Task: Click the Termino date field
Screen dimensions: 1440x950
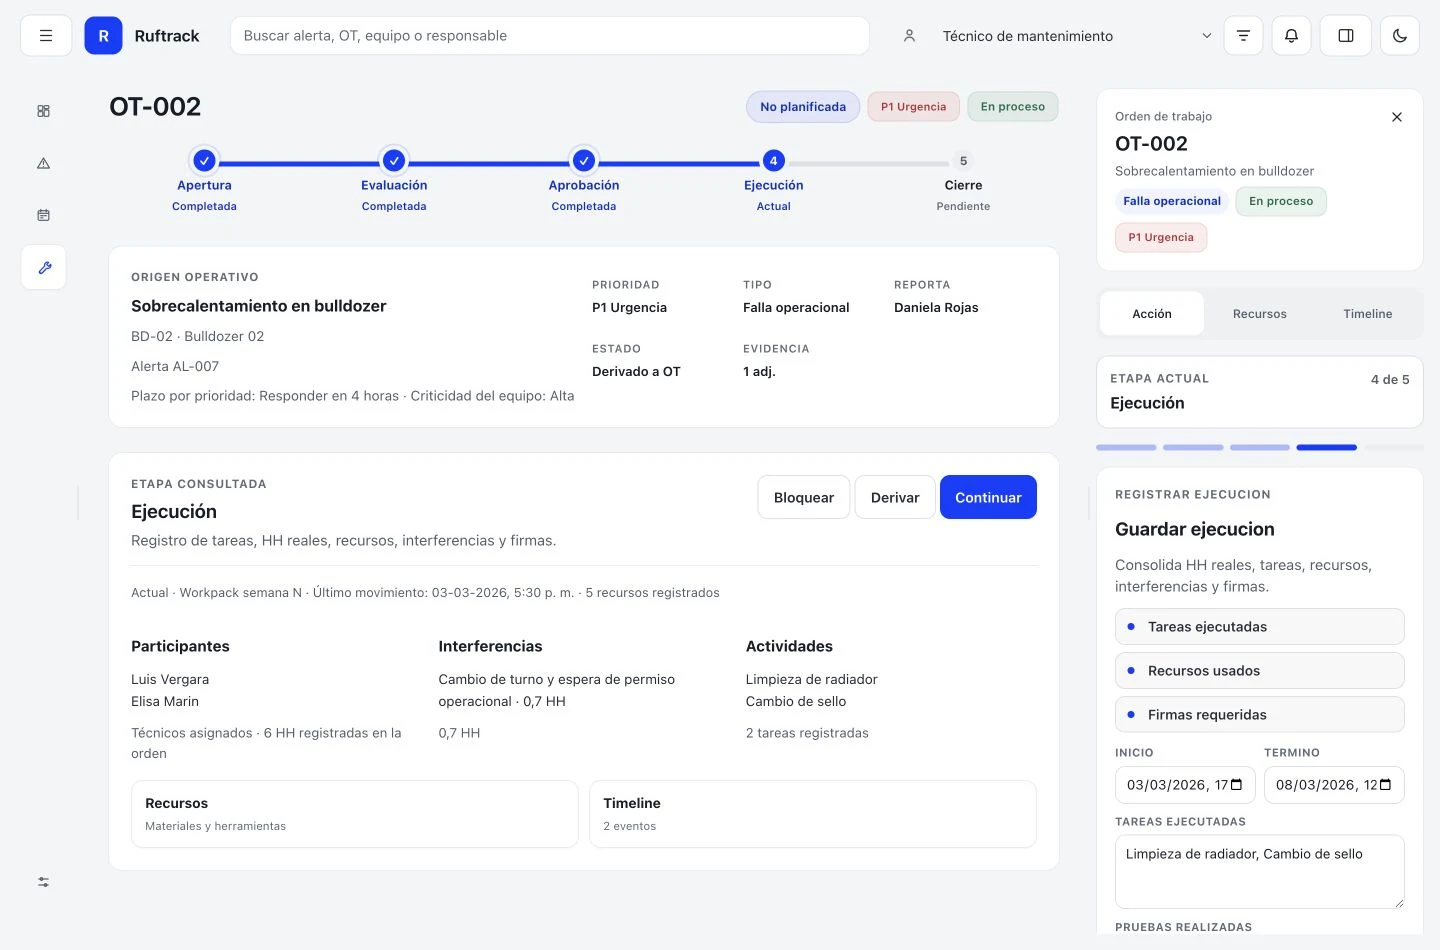Action: pos(1334,785)
